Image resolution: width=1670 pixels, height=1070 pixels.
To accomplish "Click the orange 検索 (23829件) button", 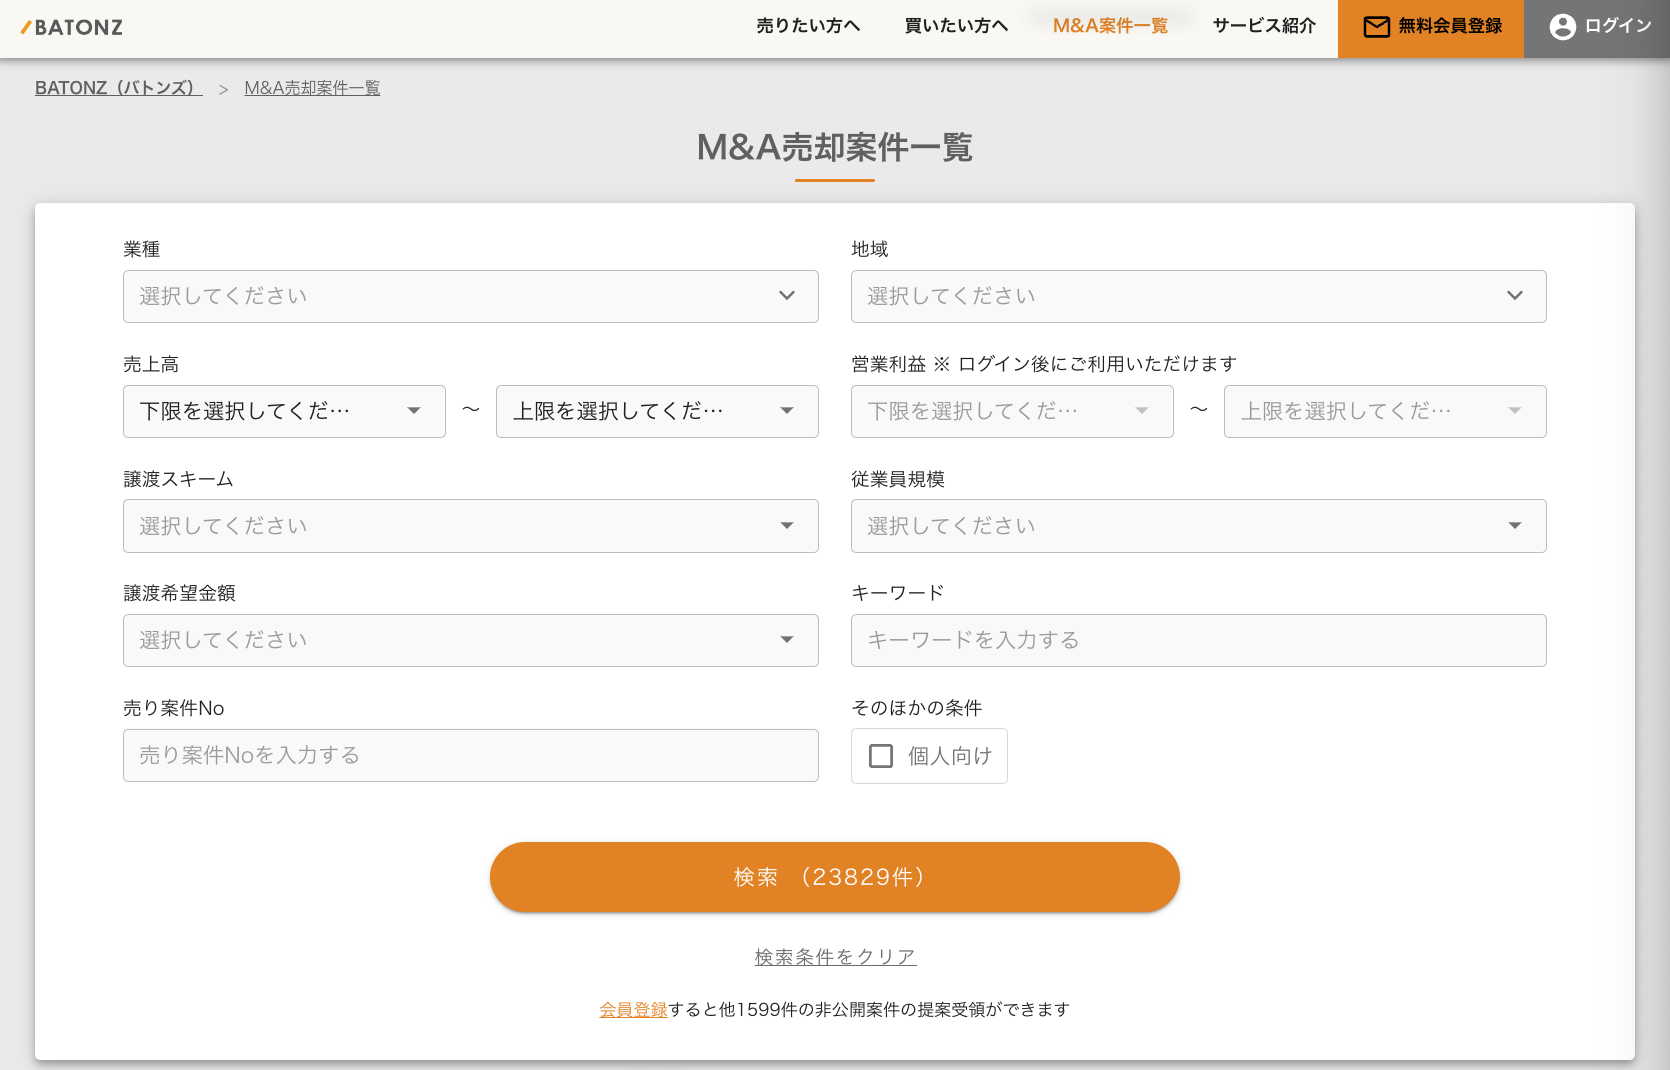I will (x=835, y=877).
